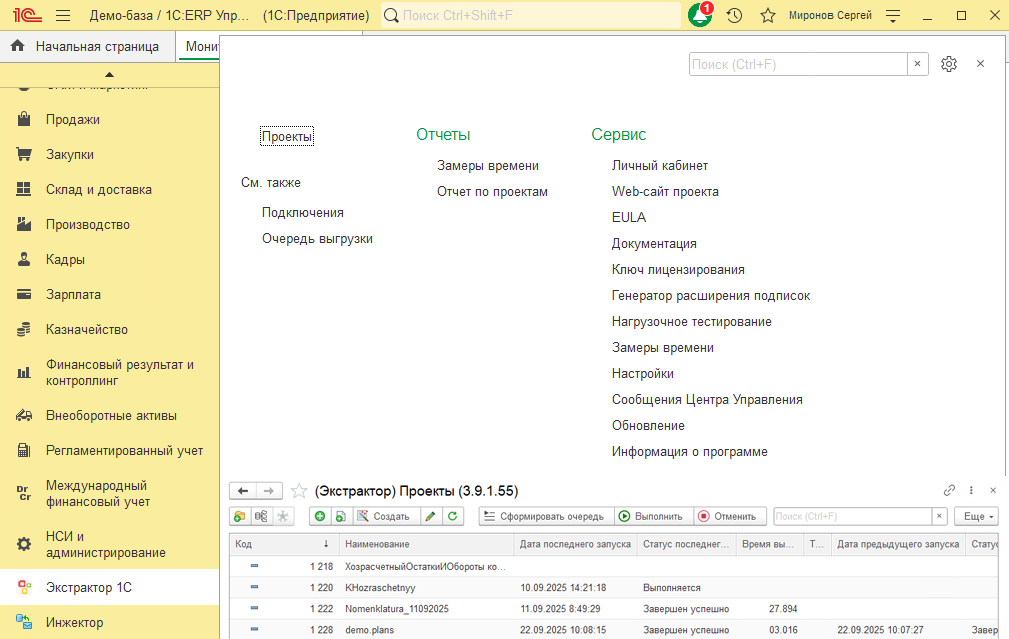Image resolution: width=1009 pixels, height=639 pixels.
Task: Click the Кадры person icon
Action: [x=24, y=259]
